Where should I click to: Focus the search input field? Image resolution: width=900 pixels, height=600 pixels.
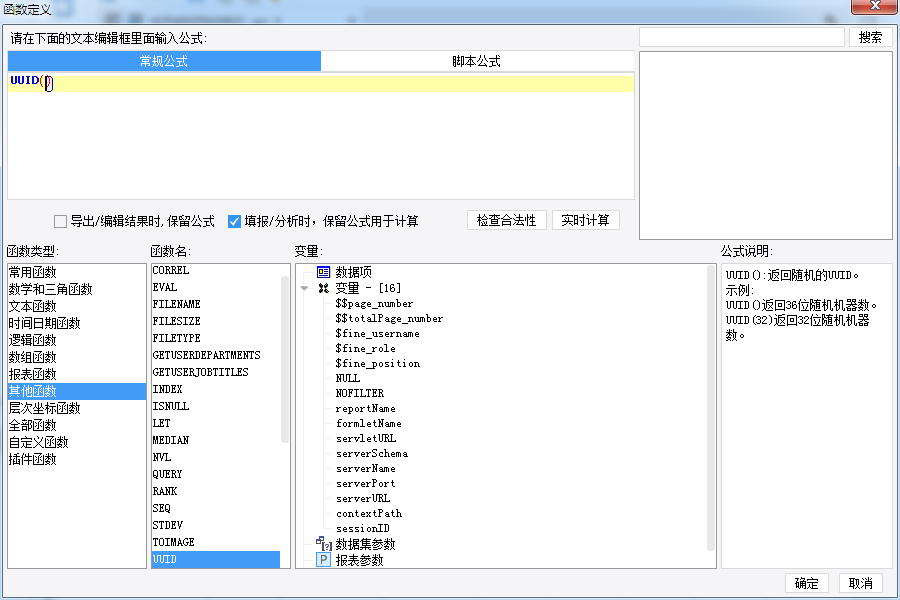point(742,37)
